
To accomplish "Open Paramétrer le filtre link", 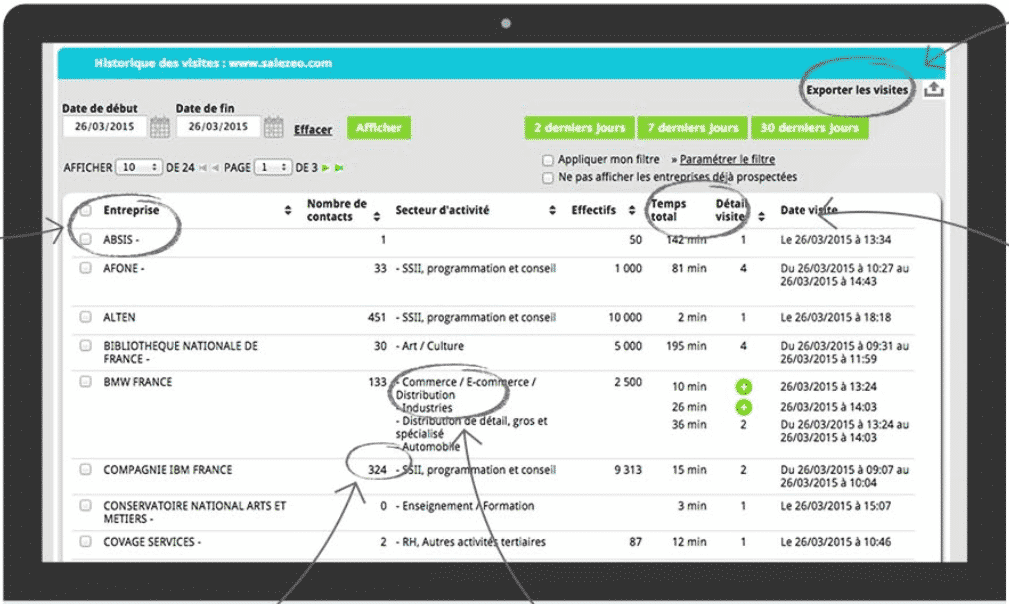I will (x=727, y=159).
